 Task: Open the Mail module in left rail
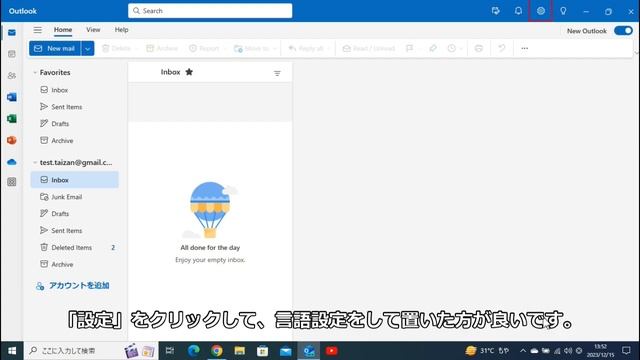pos(12,32)
